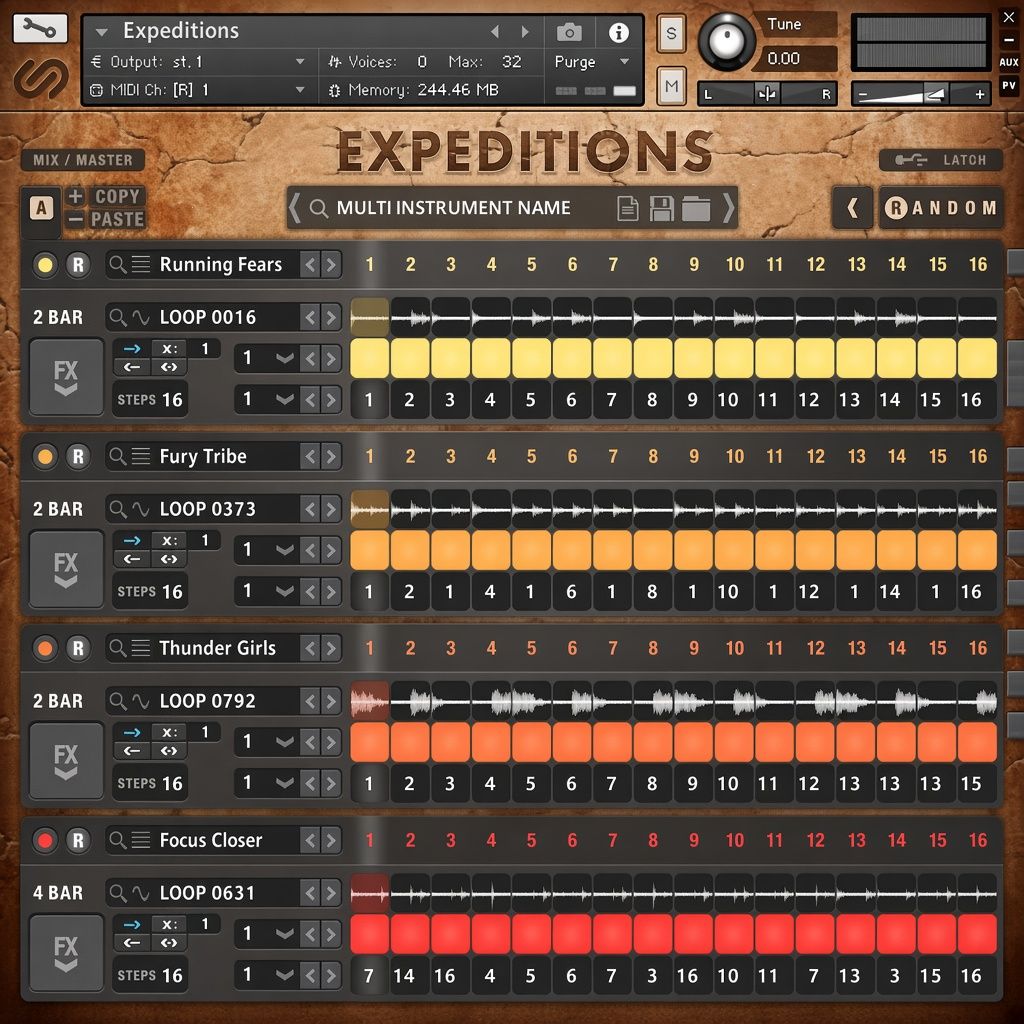The width and height of the screenshot is (1024, 1024).
Task: Save multi instrument with floppy disk icon
Action: (661, 208)
